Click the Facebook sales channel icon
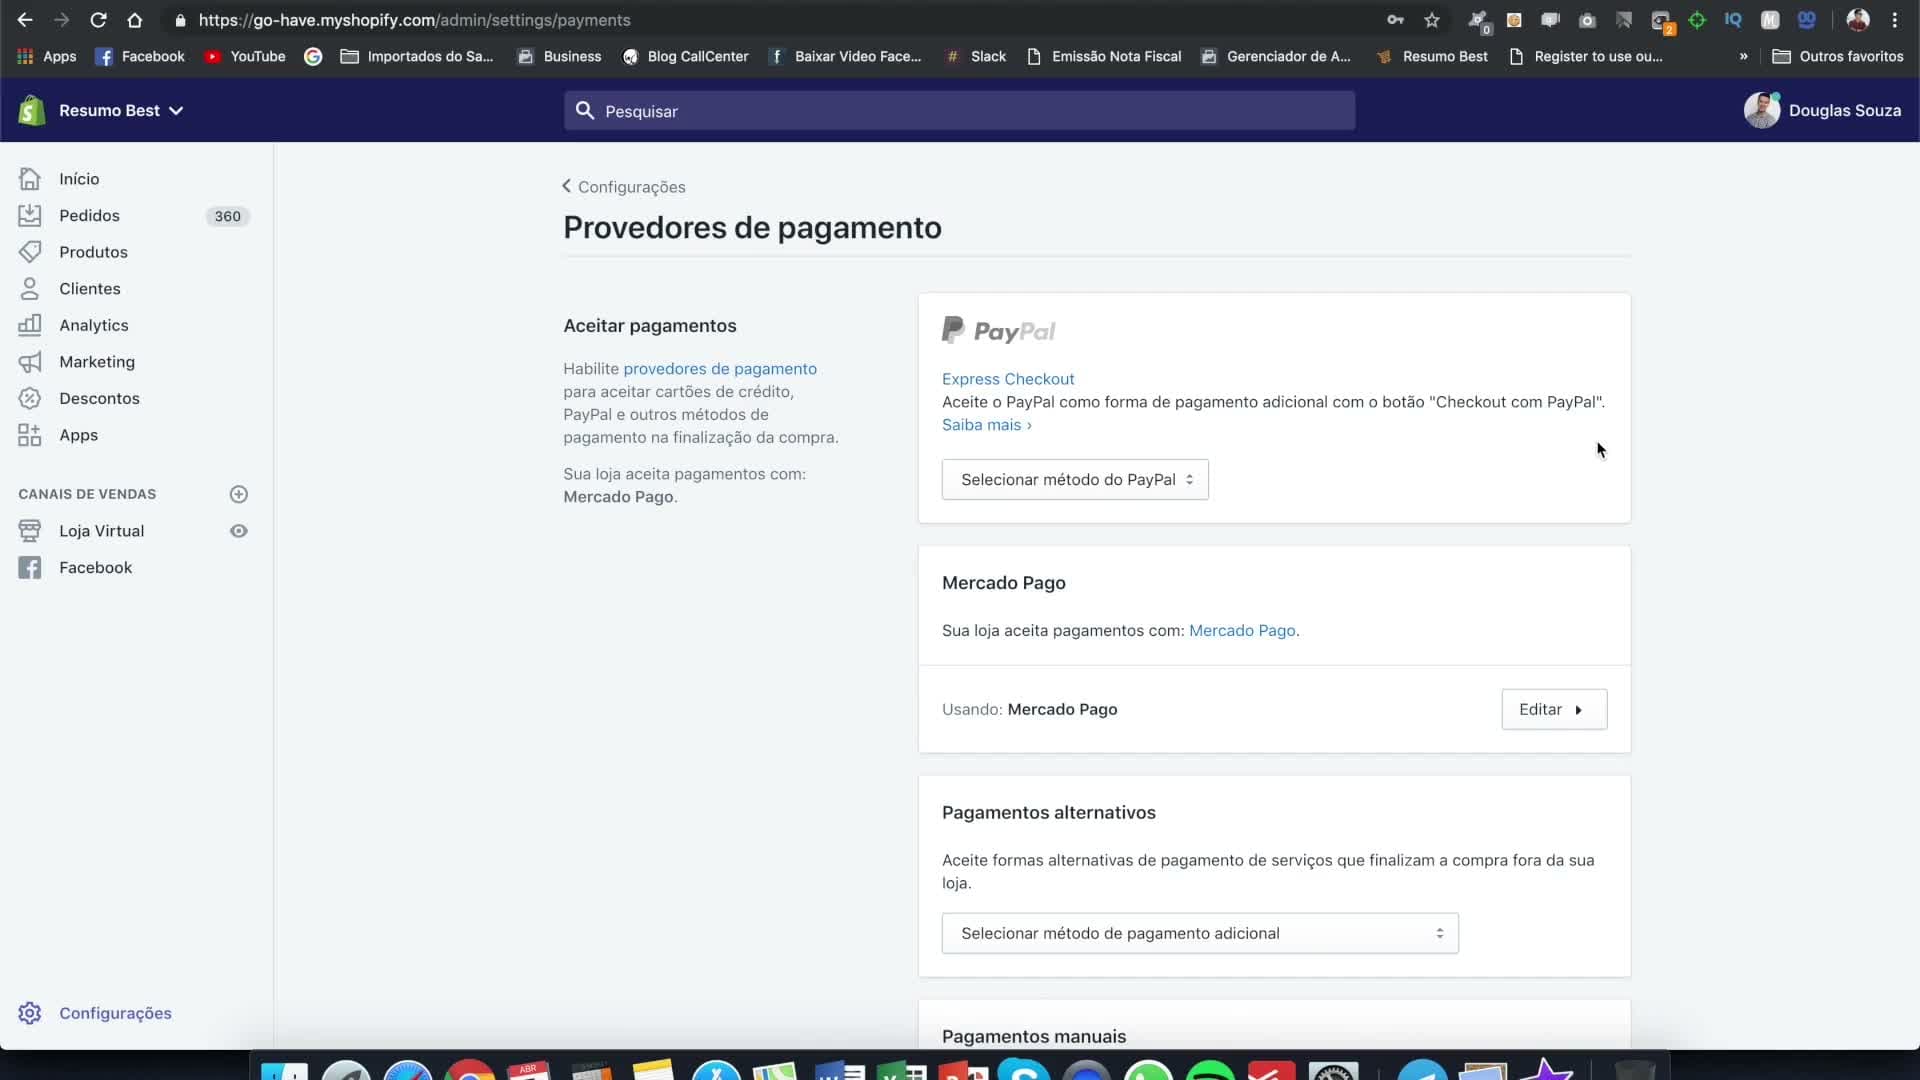 point(30,567)
